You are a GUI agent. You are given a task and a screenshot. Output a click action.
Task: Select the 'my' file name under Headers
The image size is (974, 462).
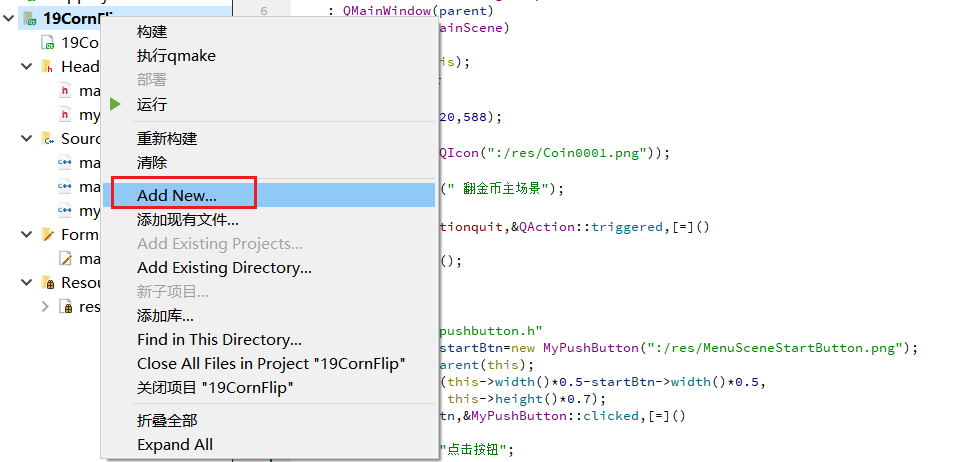tap(89, 115)
